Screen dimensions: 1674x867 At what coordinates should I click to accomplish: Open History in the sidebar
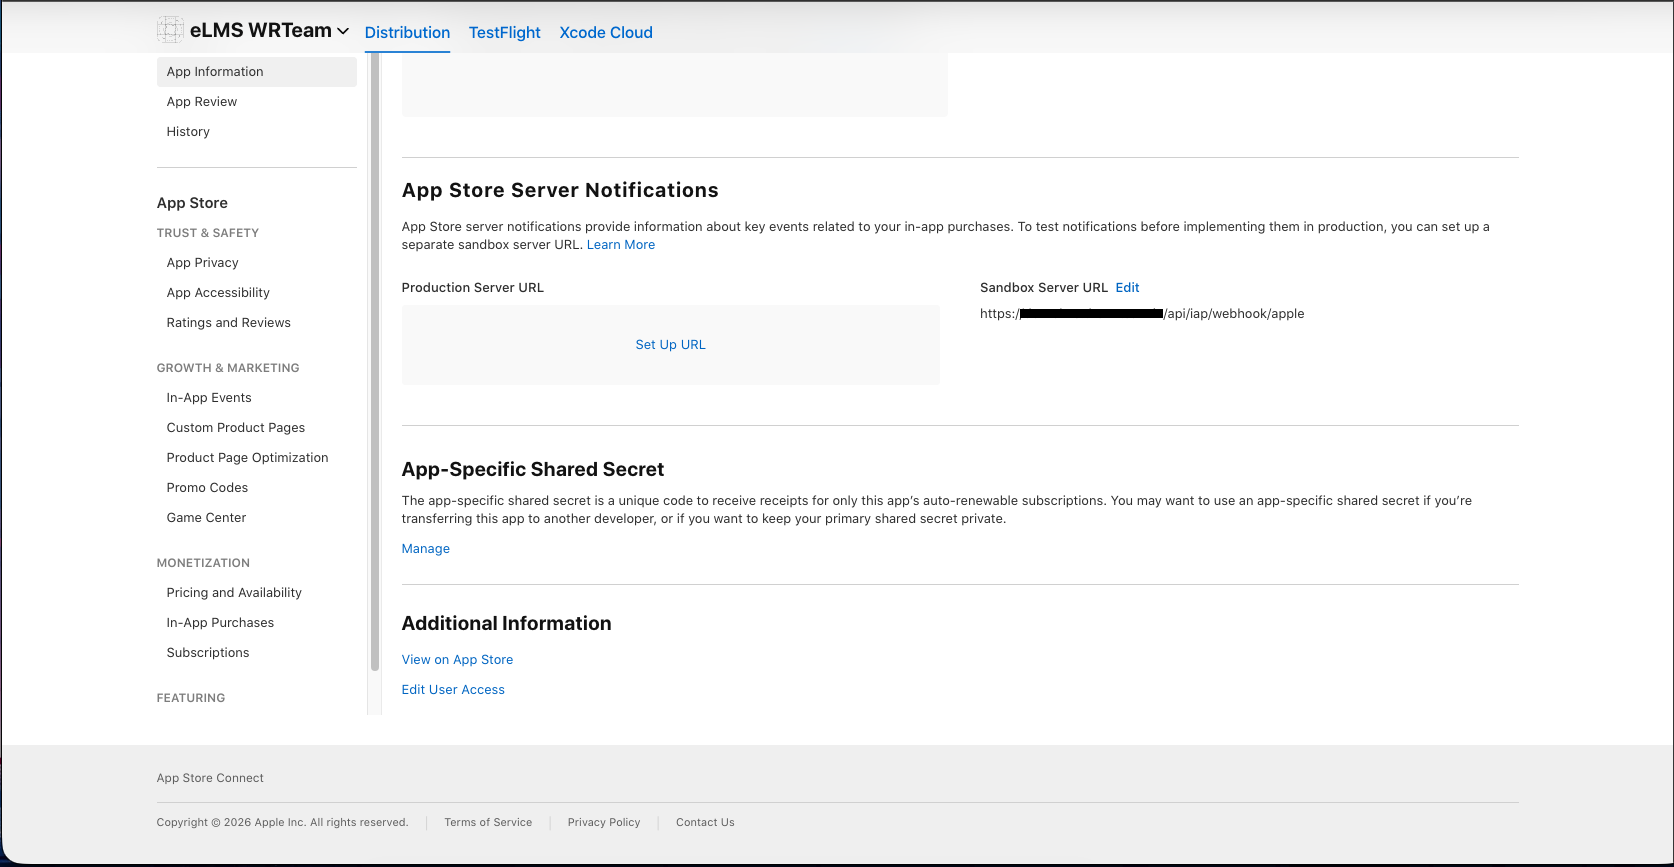click(x=188, y=132)
